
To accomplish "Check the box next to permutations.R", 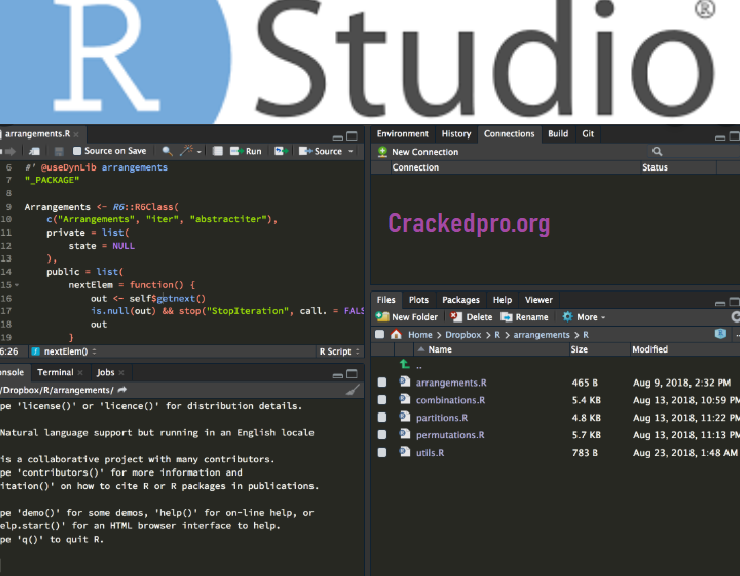I will [382, 434].
